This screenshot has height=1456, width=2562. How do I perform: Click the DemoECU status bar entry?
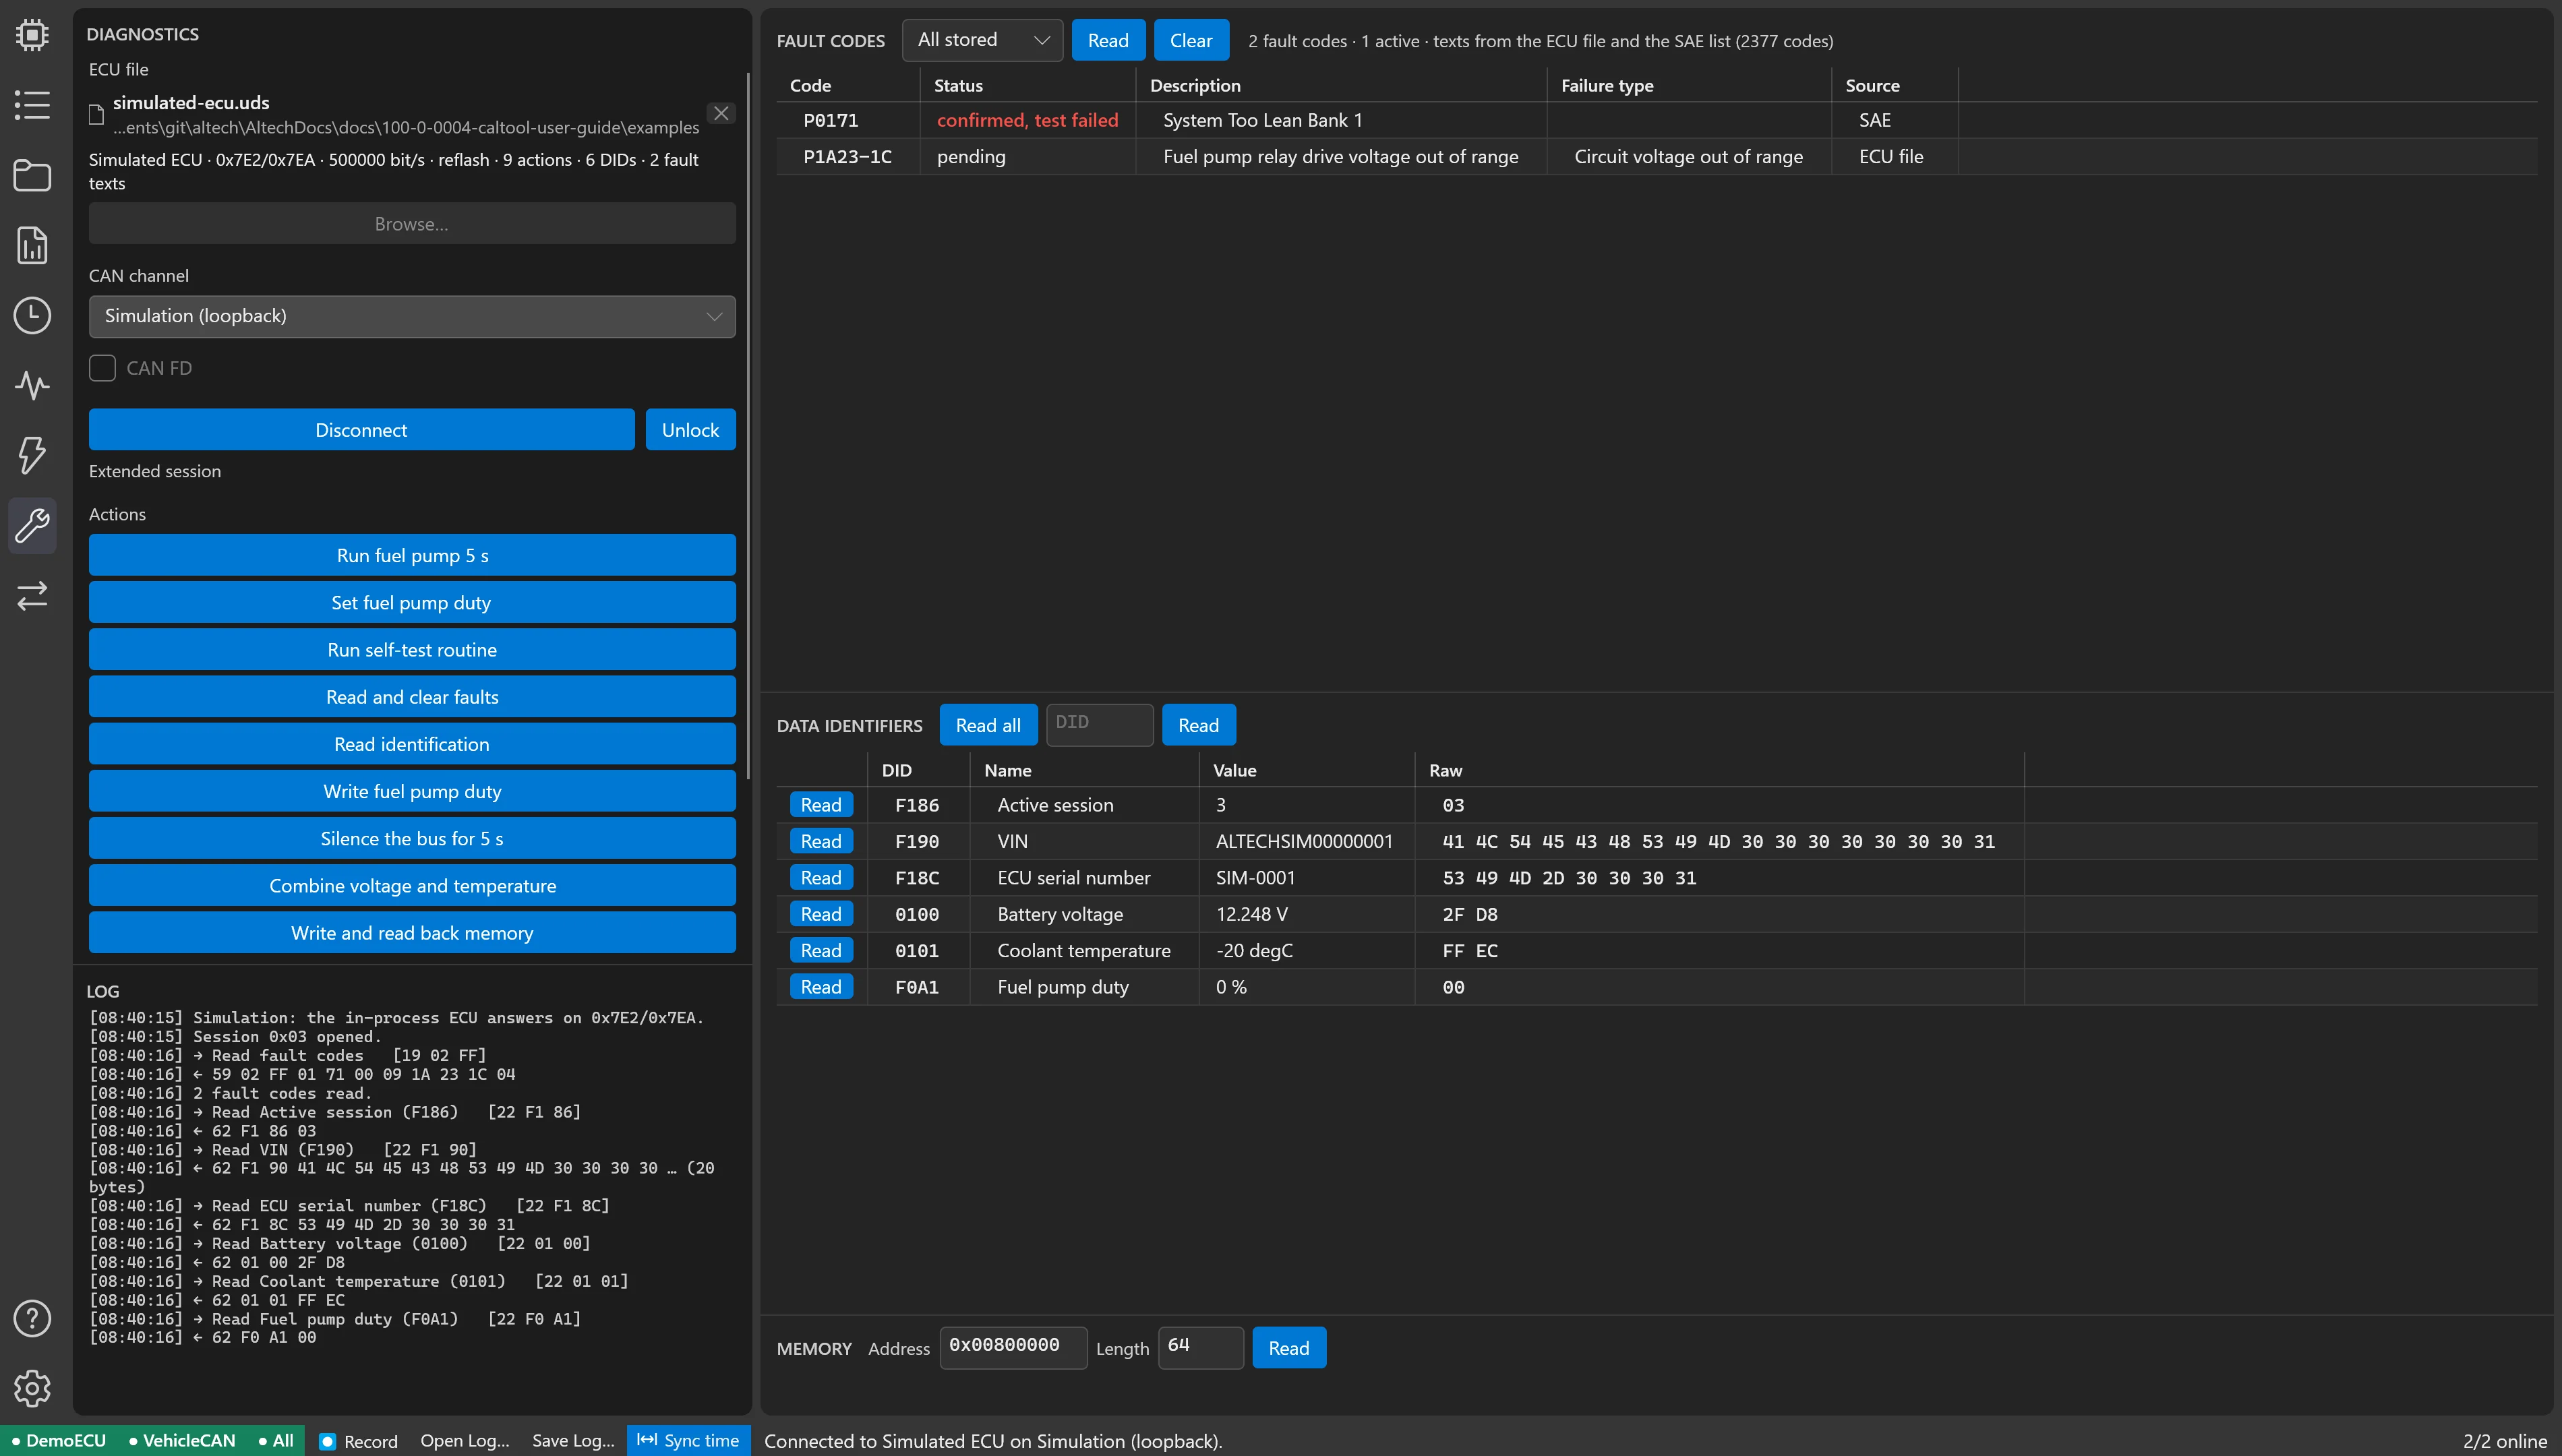tap(59, 1440)
